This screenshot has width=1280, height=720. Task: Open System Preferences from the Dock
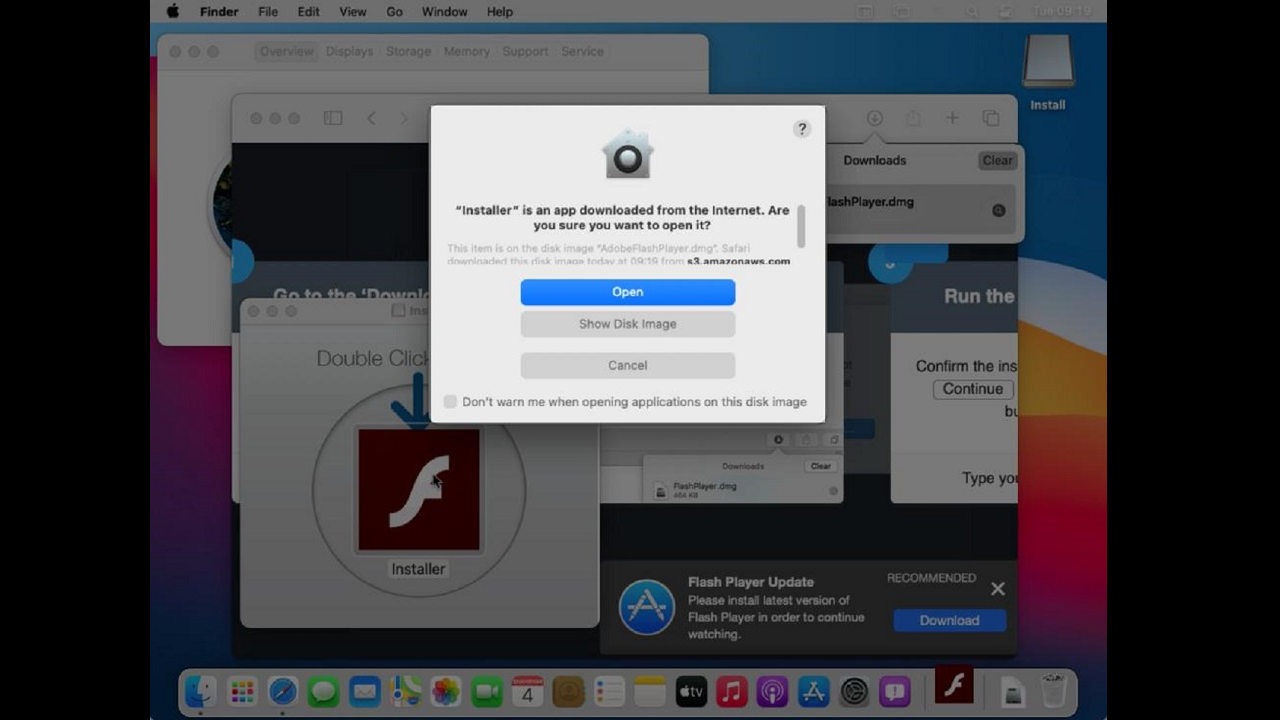[x=854, y=691]
